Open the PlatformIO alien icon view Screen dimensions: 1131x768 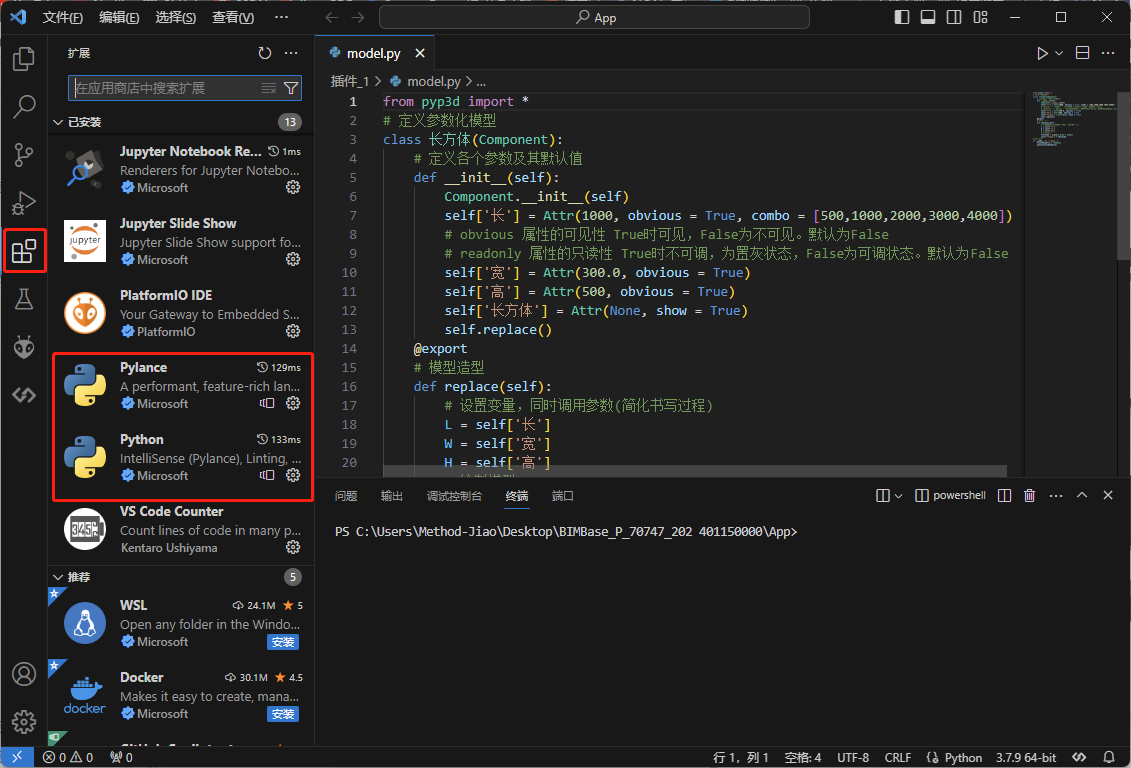coord(24,347)
